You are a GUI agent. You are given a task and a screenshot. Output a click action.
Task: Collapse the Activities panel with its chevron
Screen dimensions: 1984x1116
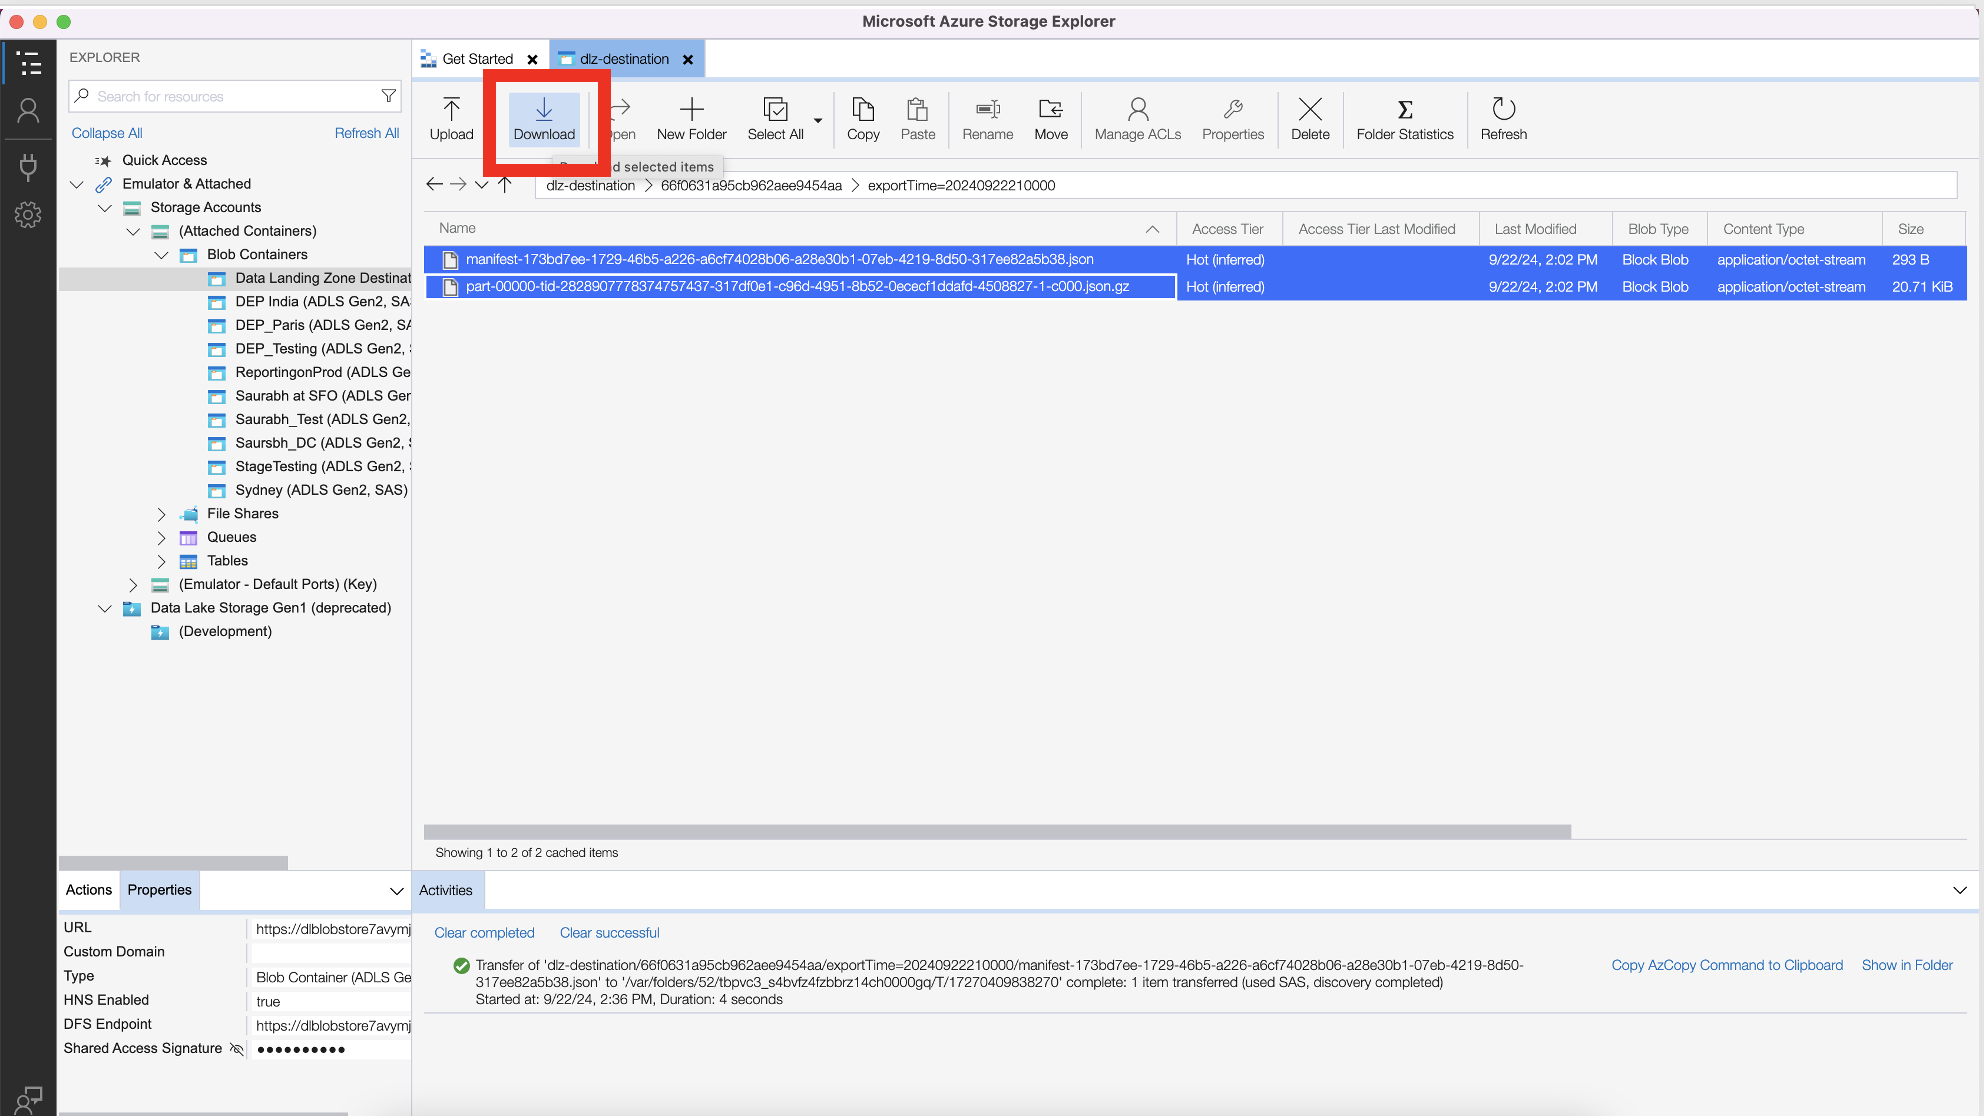click(1959, 890)
